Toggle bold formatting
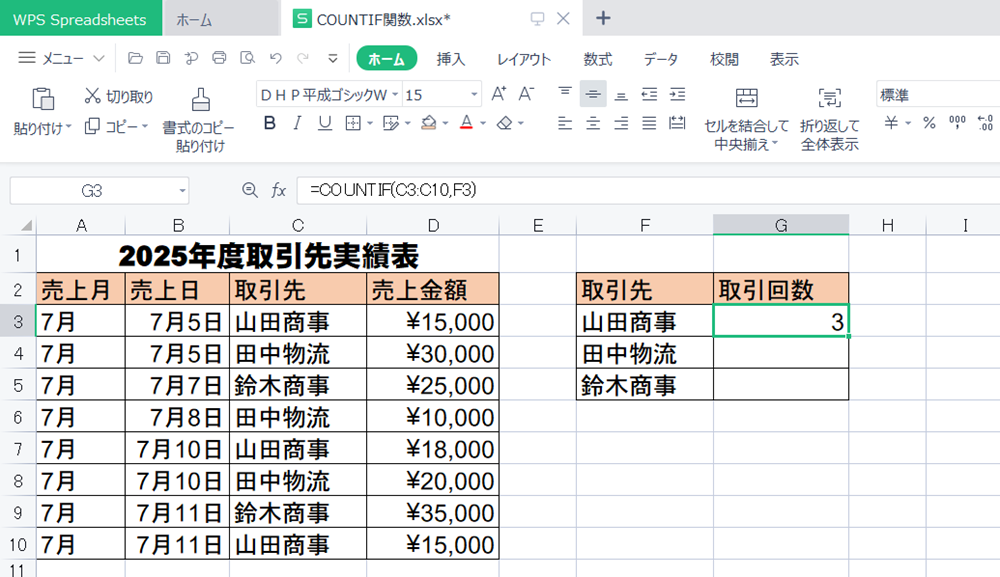Image resolution: width=1000 pixels, height=577 pixels. [x=270, y=123]
